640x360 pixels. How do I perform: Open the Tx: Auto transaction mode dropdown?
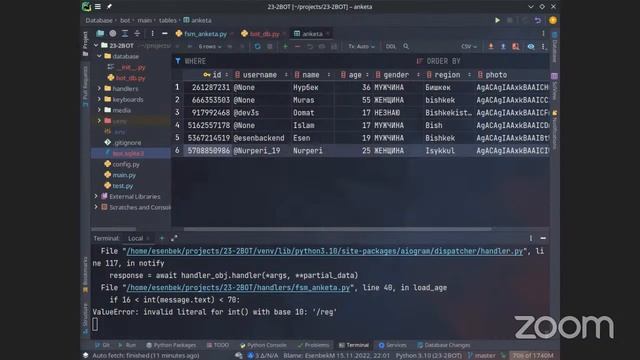click(x=361, y=47)
